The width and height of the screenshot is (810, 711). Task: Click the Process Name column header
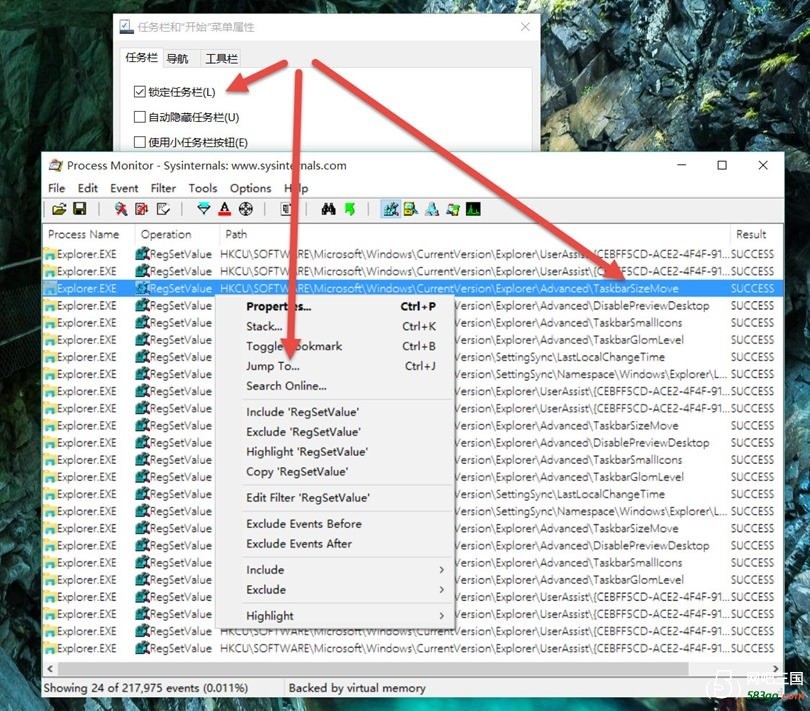pos(89,235)
